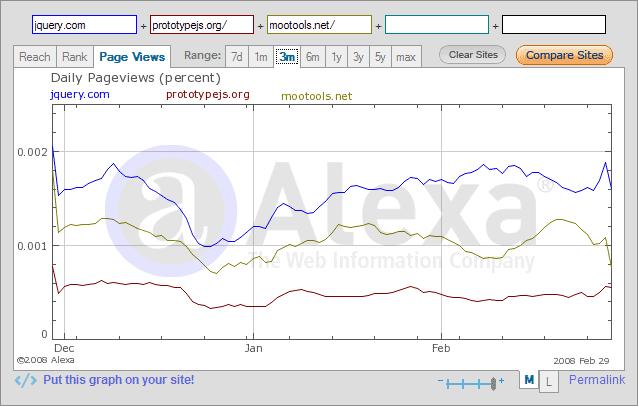Click the zoom slider handle
638x406 pixels.
pos(493,383)
